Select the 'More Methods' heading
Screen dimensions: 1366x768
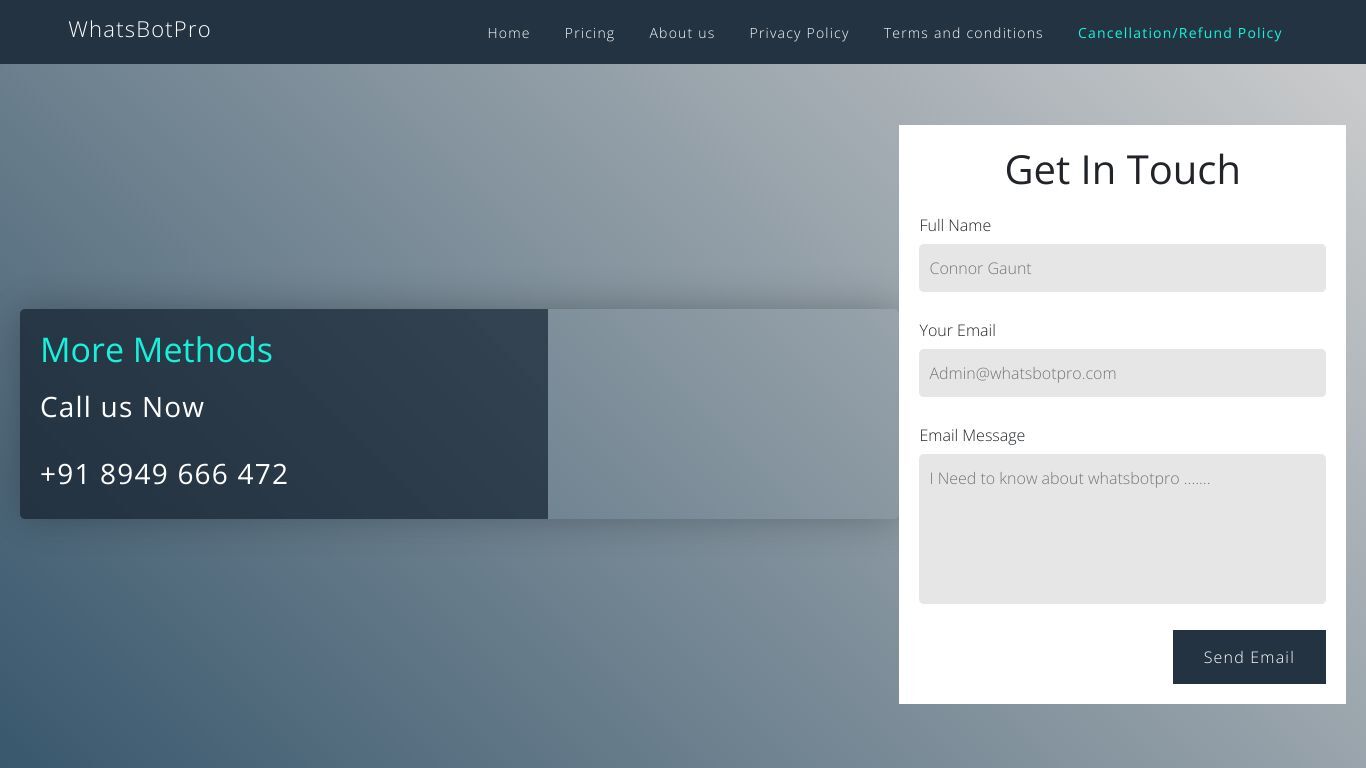coord(156,350)
